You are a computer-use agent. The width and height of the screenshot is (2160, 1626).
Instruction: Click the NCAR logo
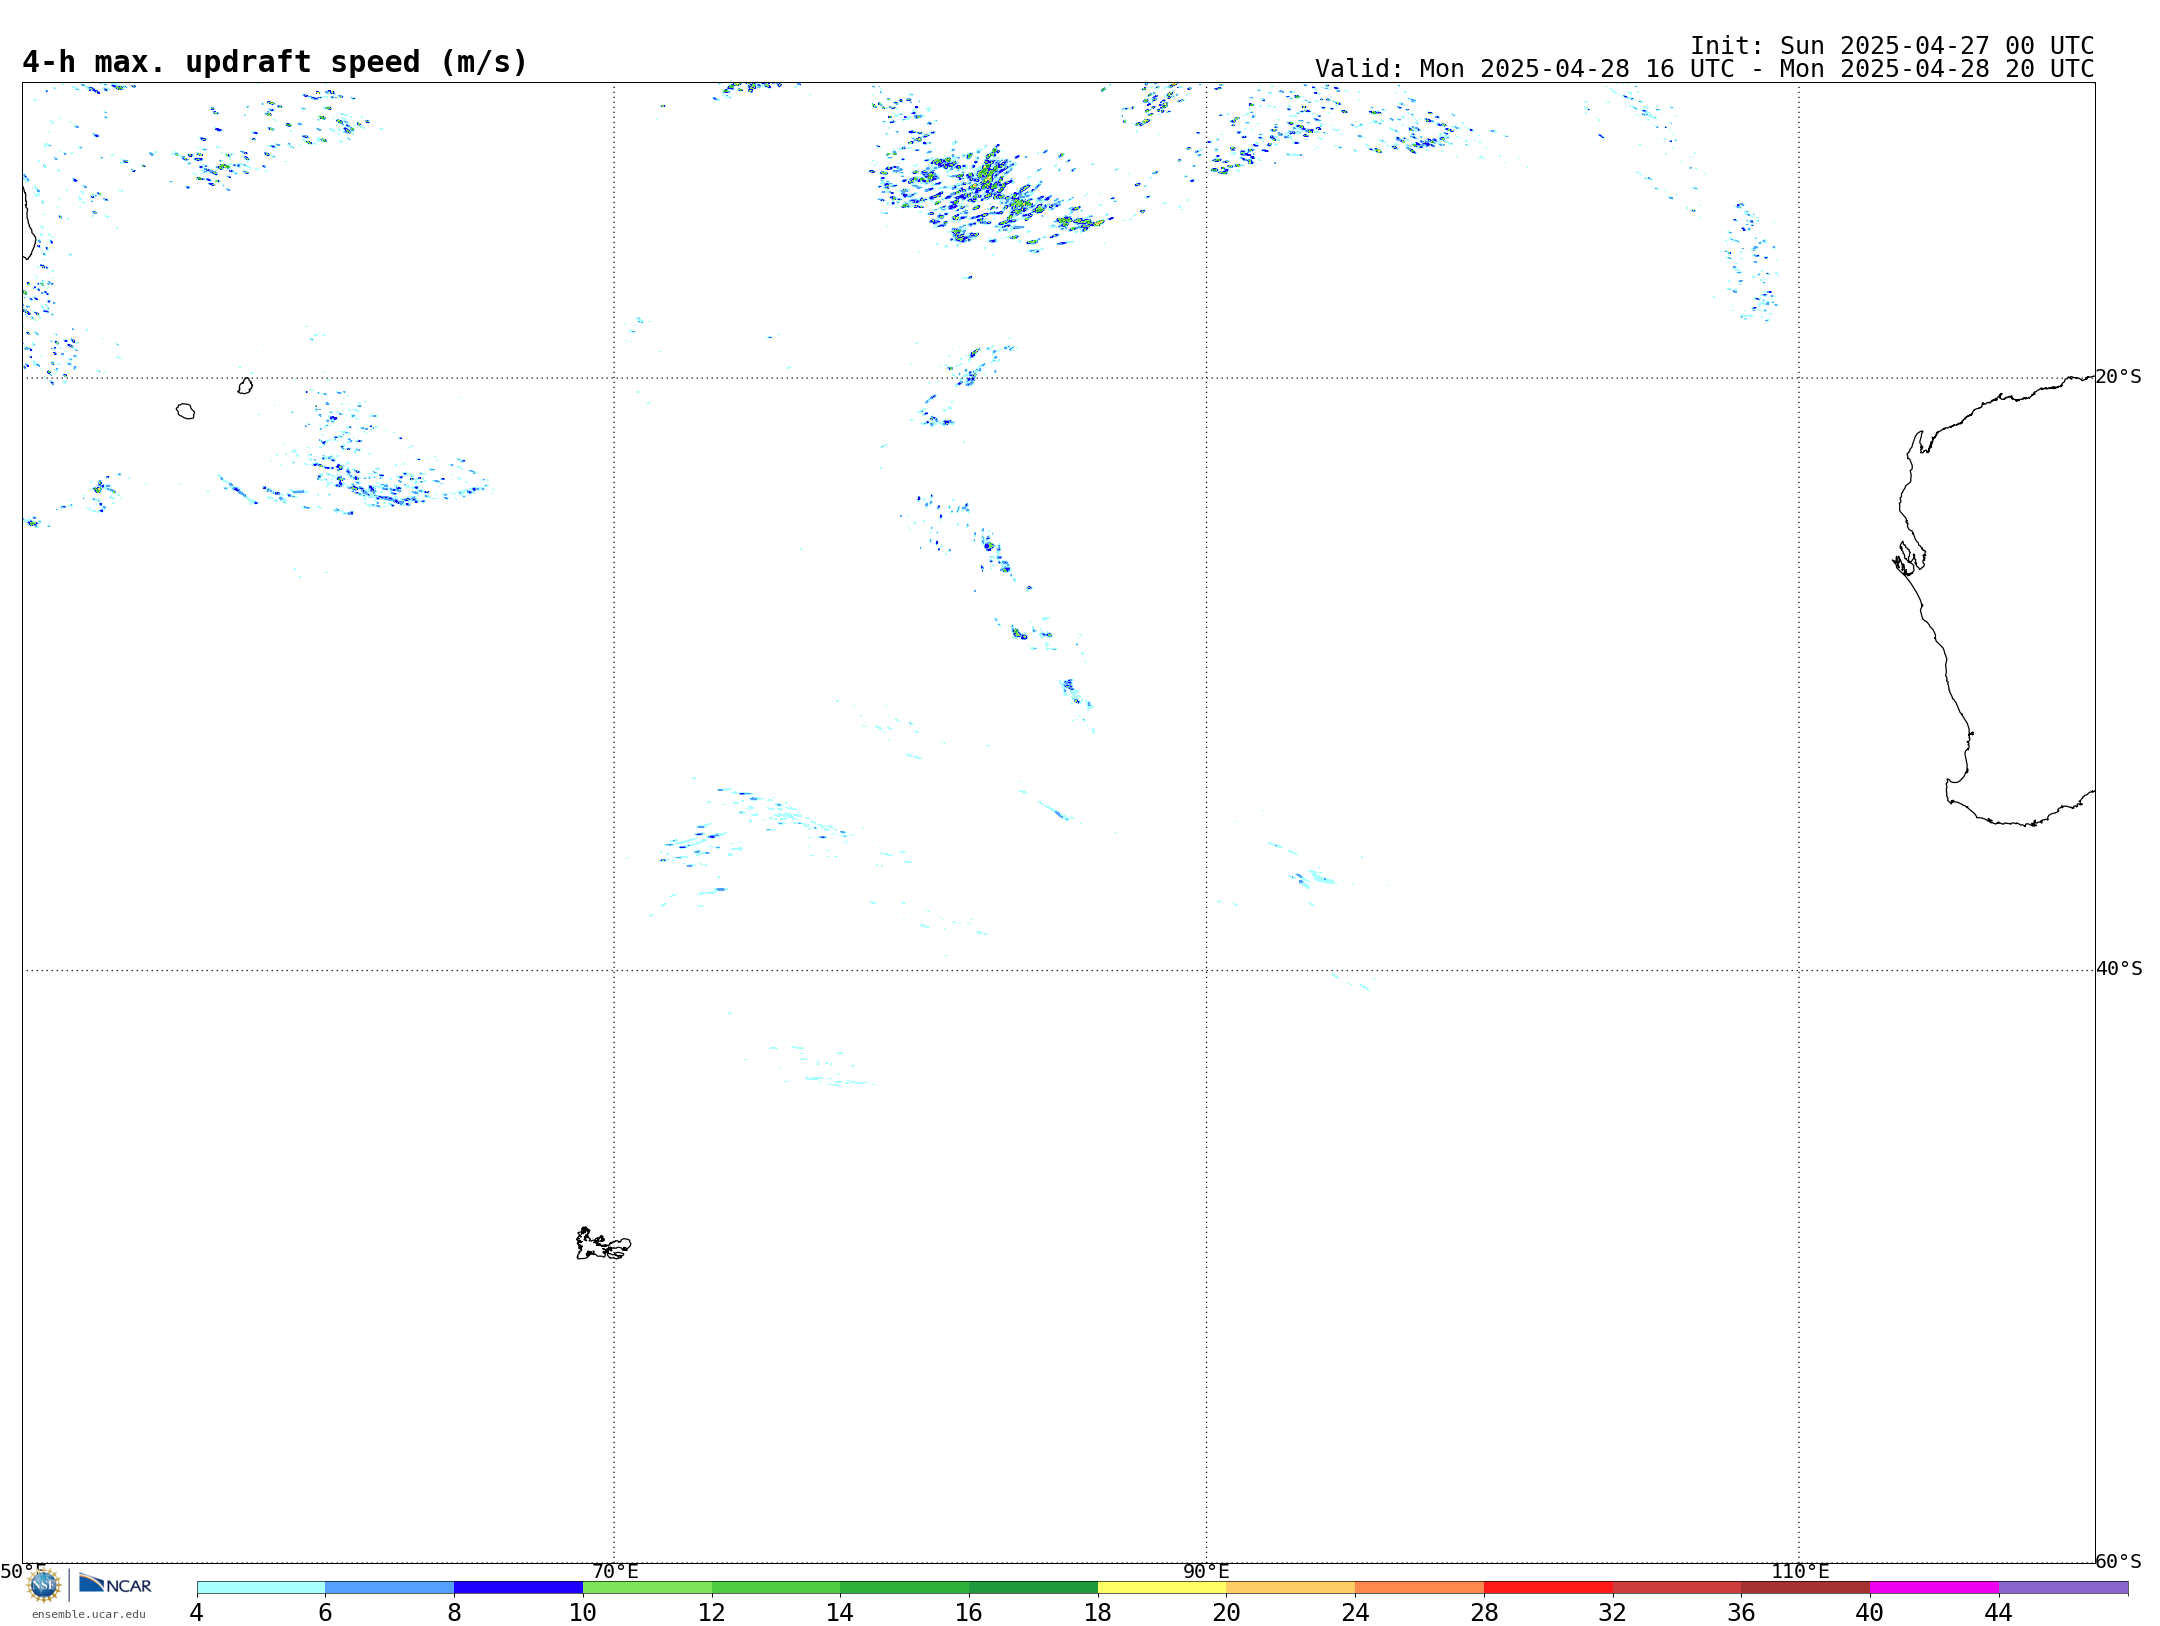[115, 1585]
